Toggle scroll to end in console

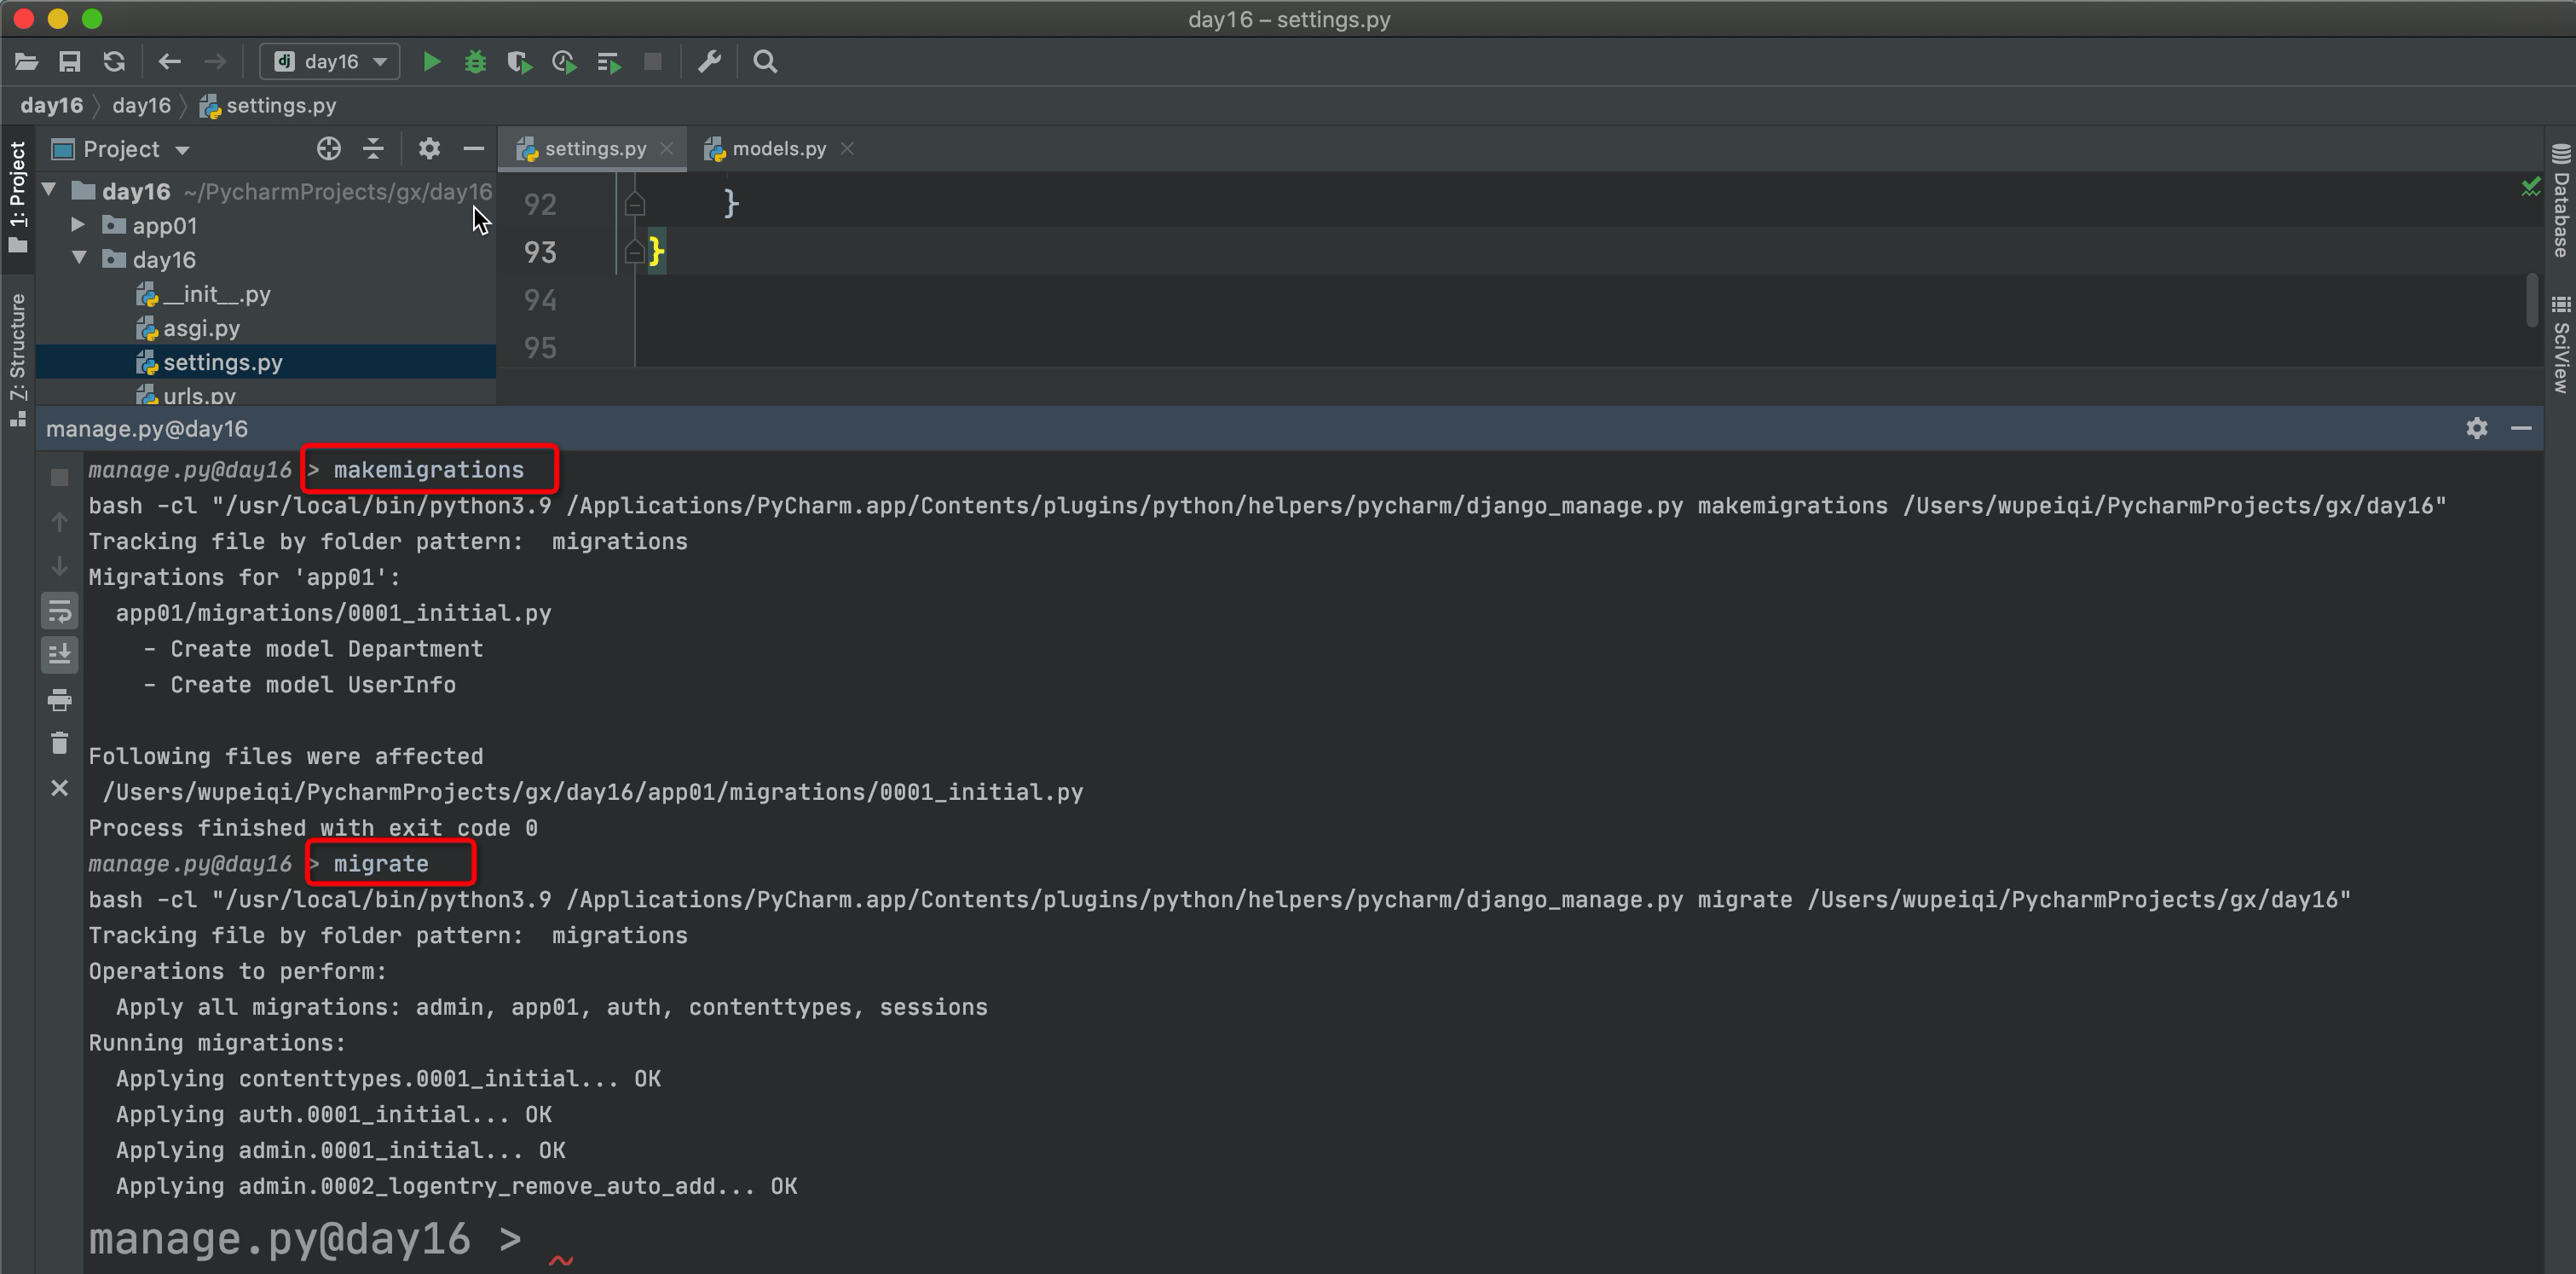[59, 655]
